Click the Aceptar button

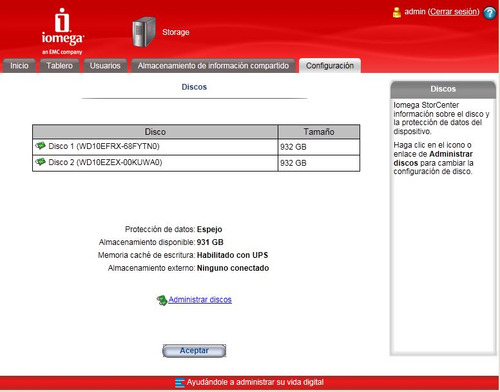pyautogui.click(x=194, y=351)
